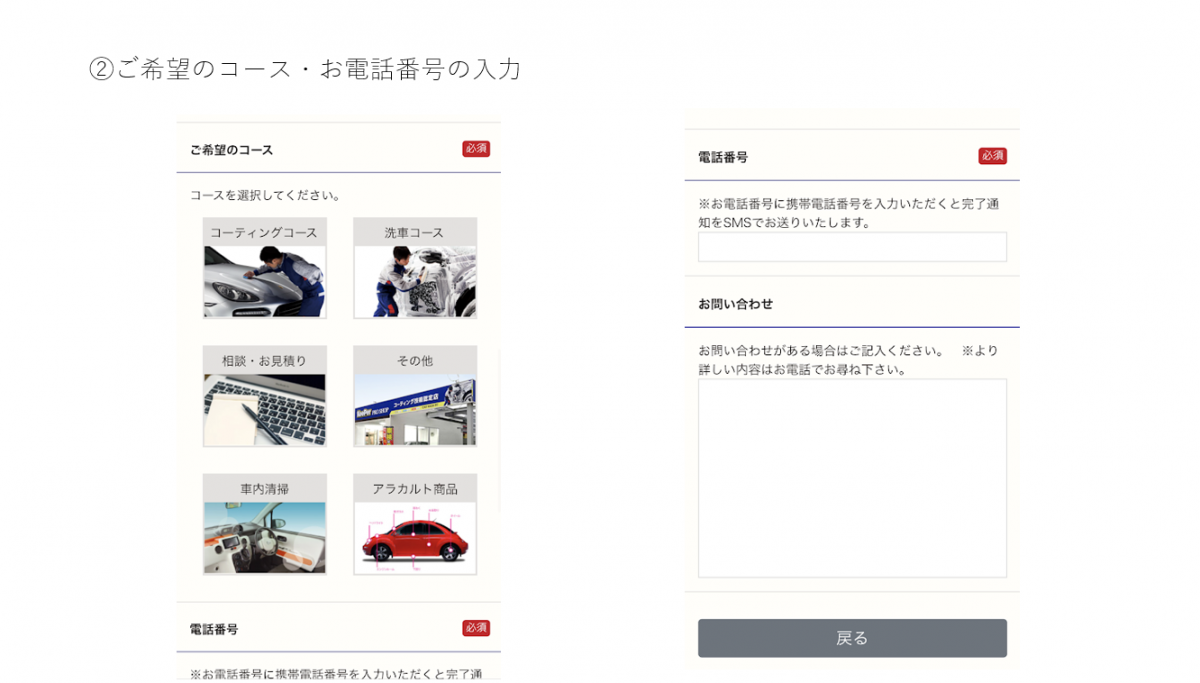Select the 相談・お見積り laptop and notepad image
This screenshot has width=1200, height=683.
click(x=264, y=410)
